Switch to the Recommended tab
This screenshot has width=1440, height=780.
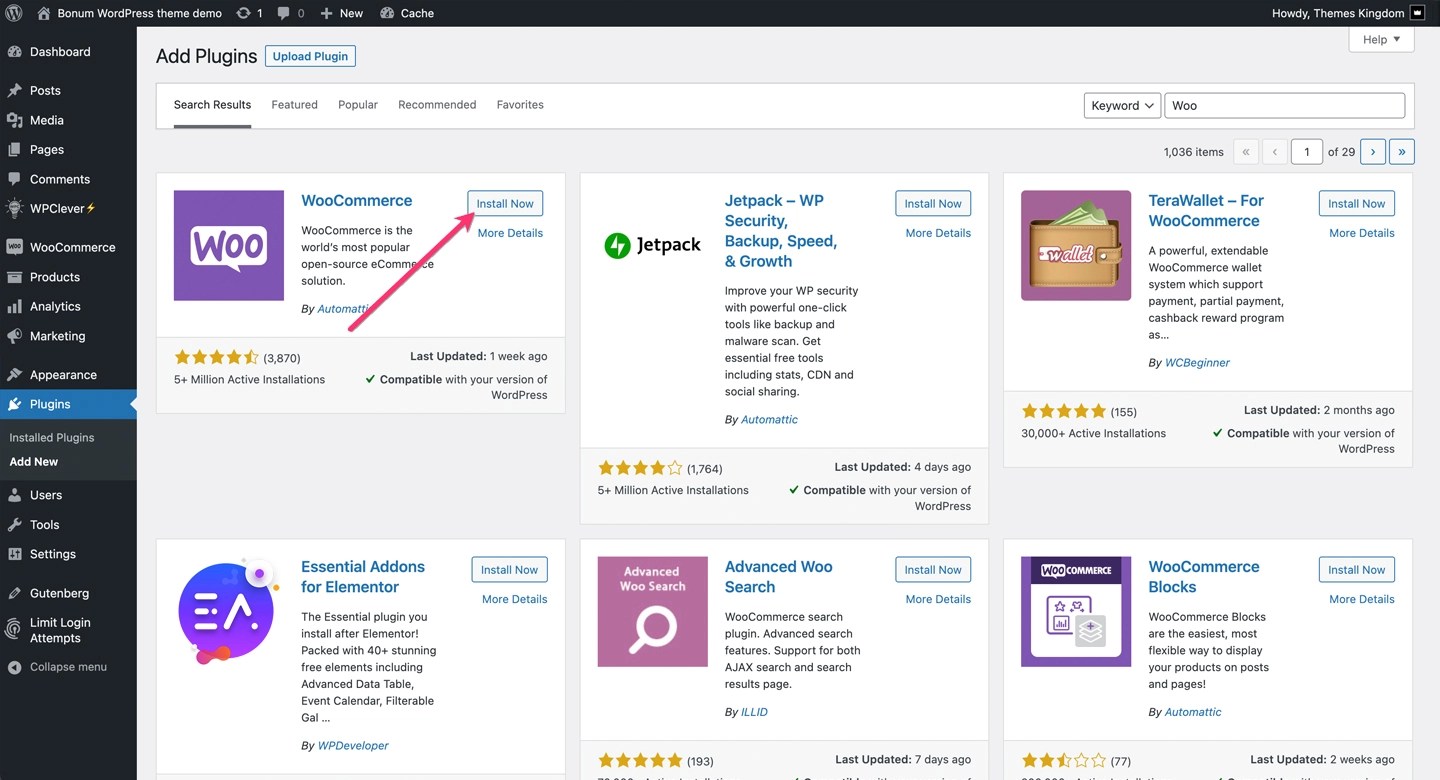[x=437, y=104]
